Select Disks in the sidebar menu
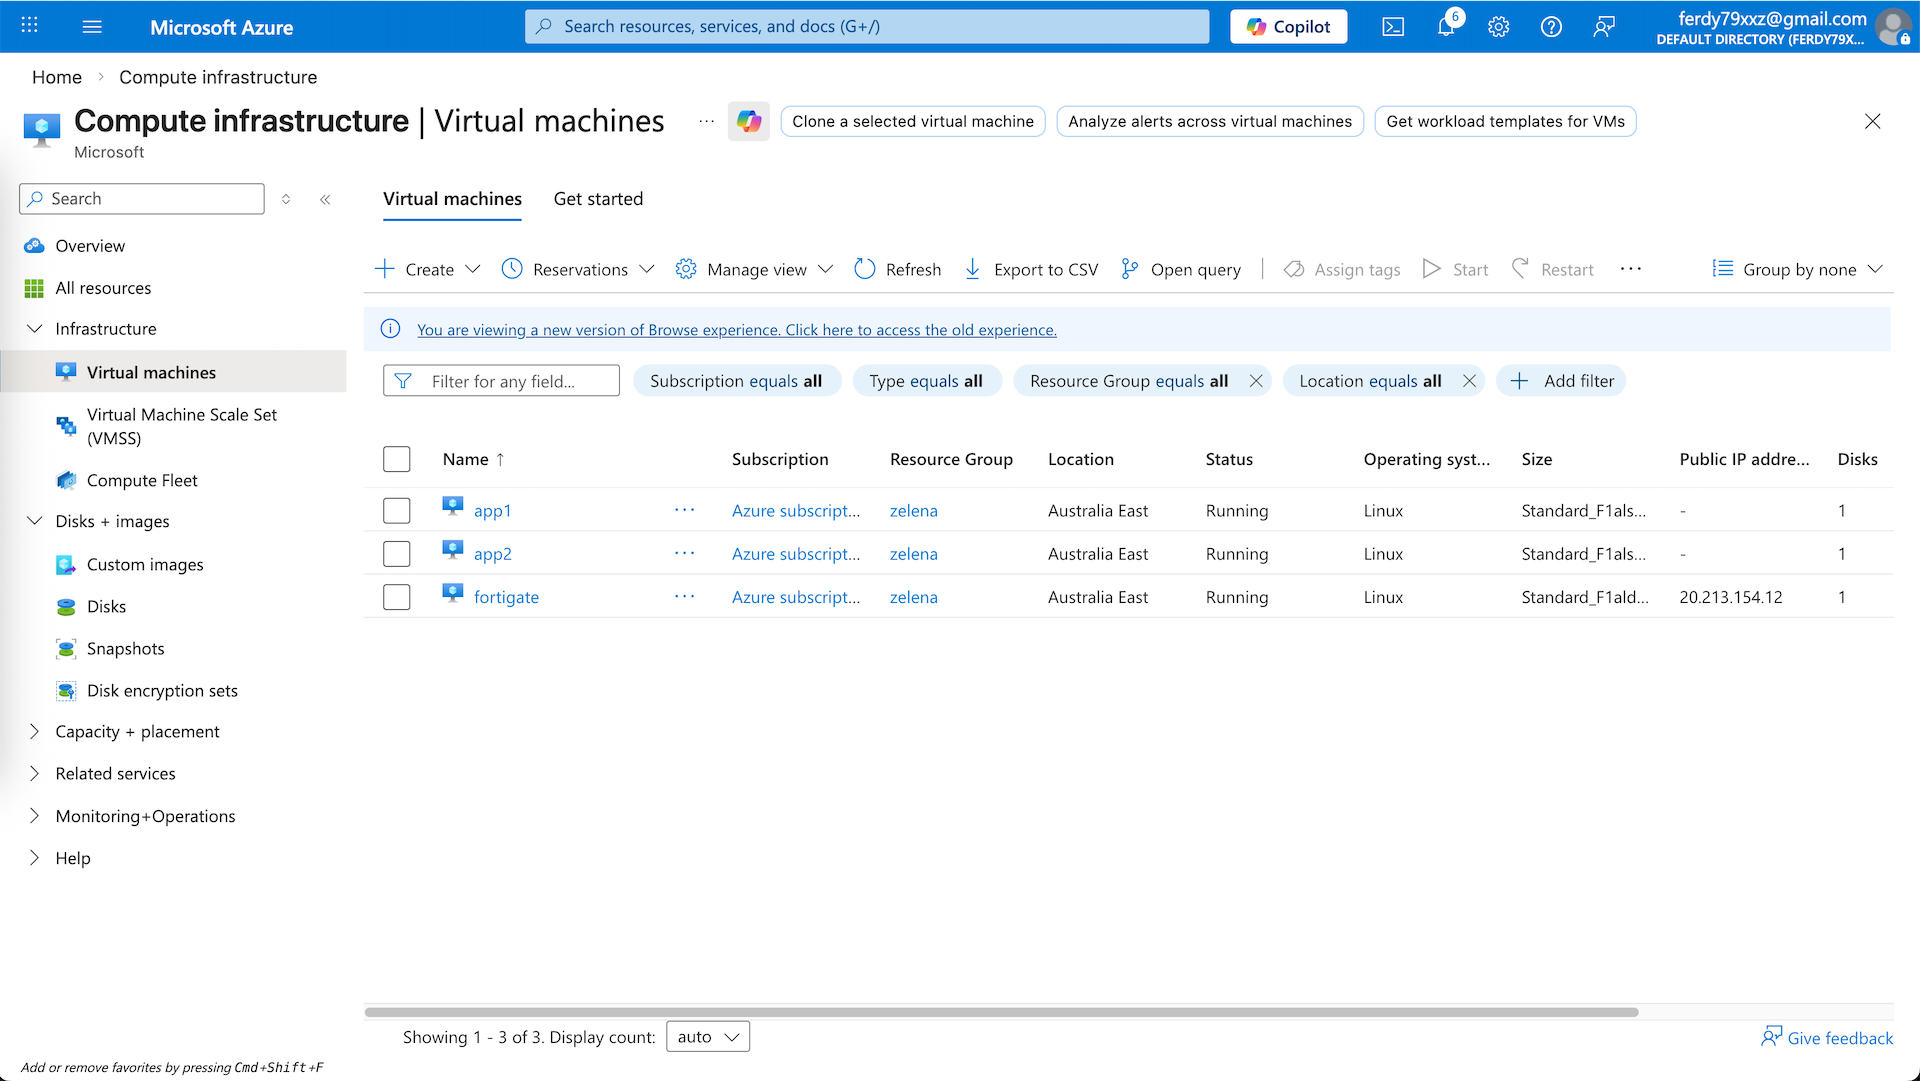 (106, 607)
